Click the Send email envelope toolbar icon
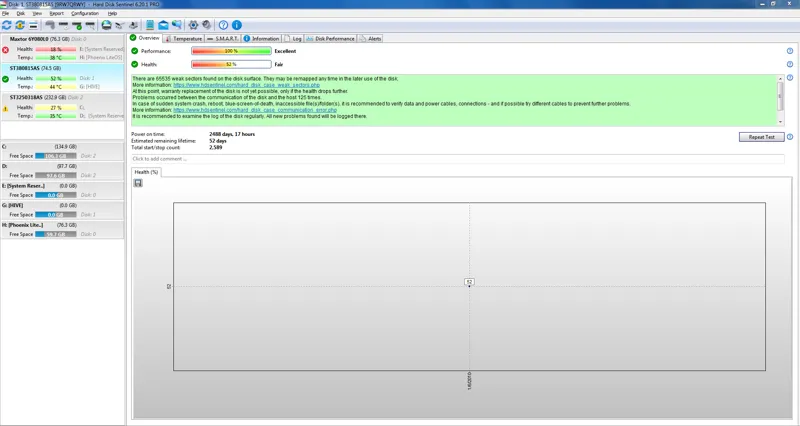This screenshot has height=426, width=800. [x=163, y=25]
